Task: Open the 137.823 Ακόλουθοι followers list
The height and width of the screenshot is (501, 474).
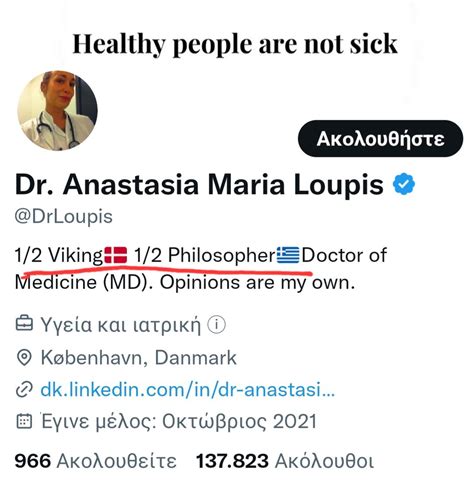Action: [285, 461]
